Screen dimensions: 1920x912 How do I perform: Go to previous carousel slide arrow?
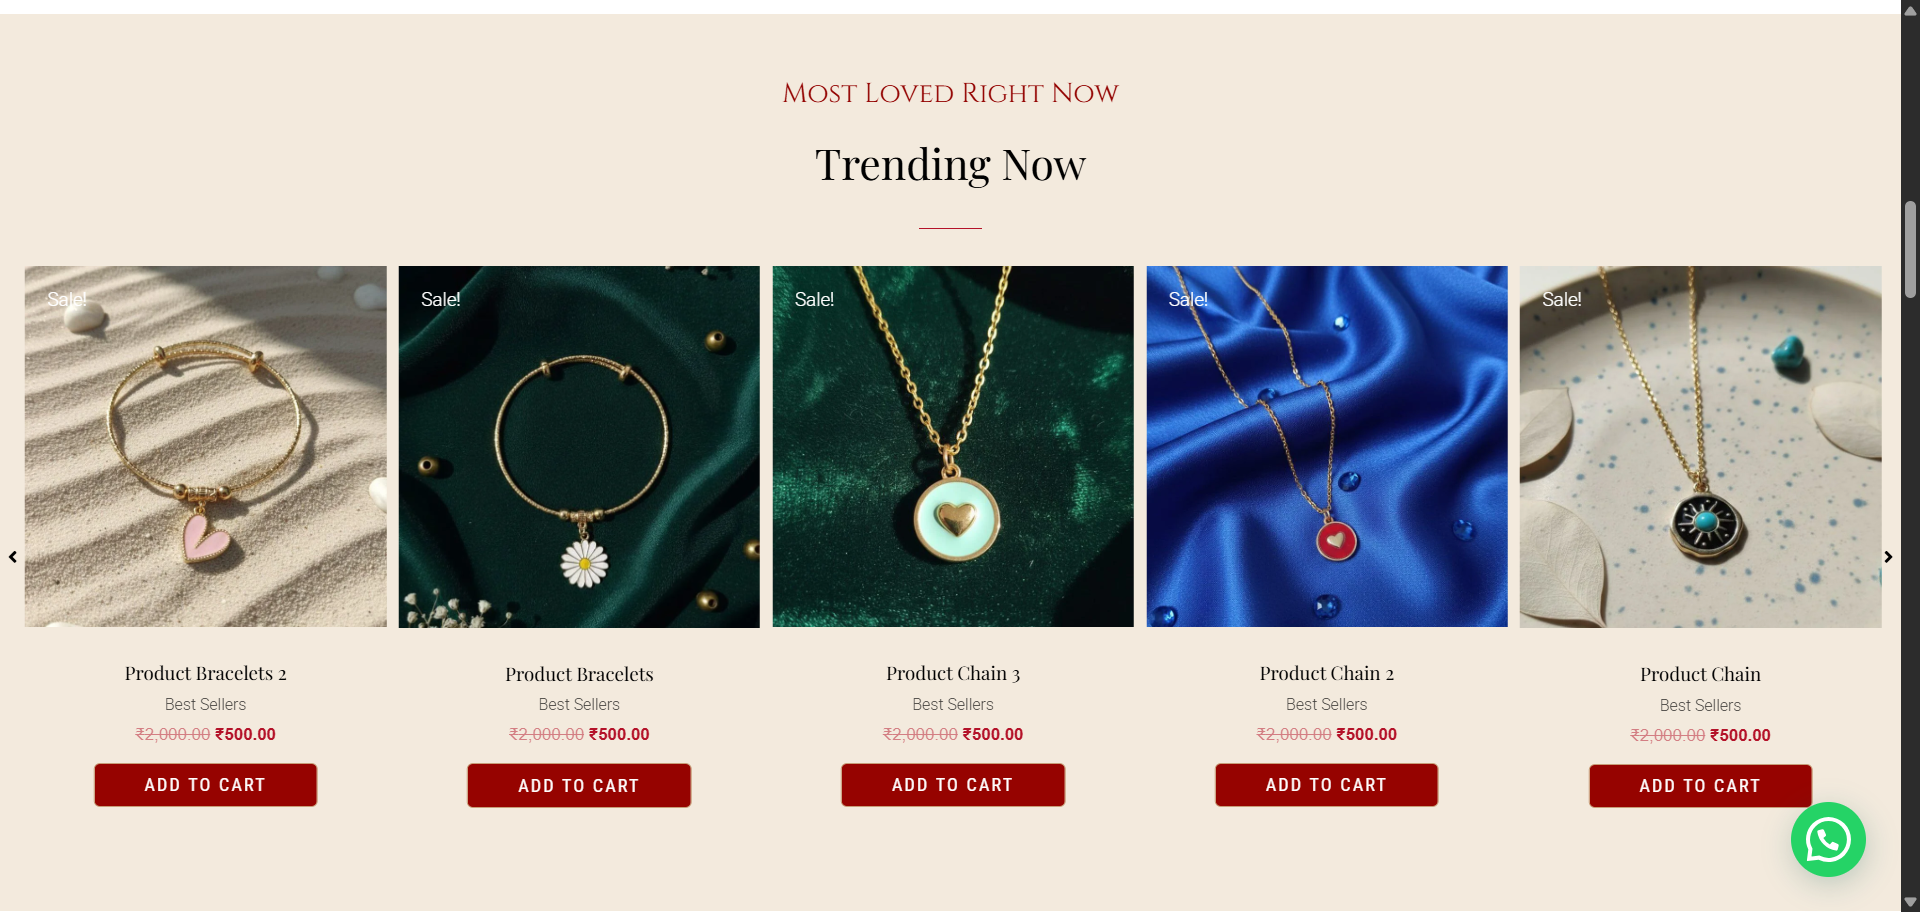[13, 557]
